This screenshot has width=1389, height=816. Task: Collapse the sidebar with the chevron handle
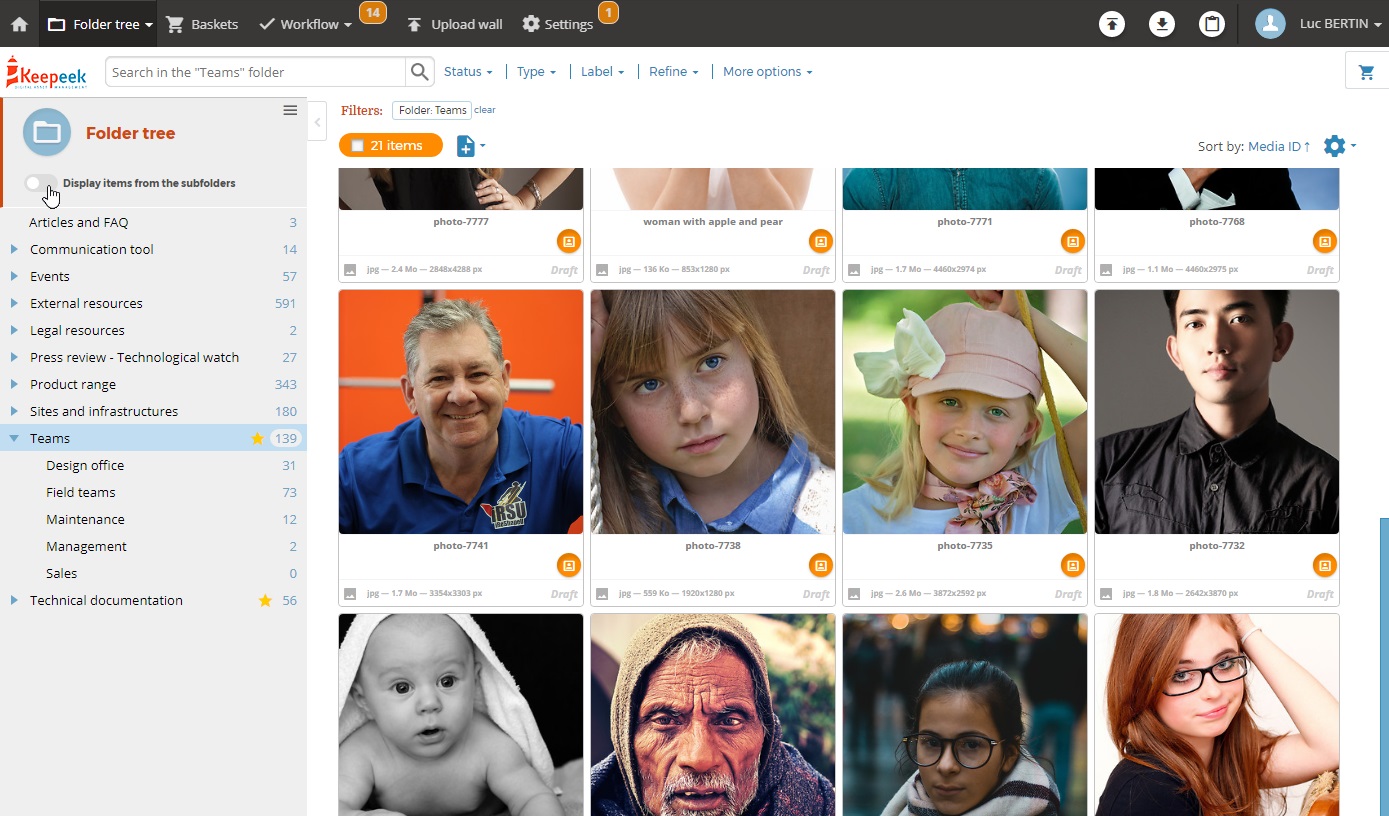point(318,123)
